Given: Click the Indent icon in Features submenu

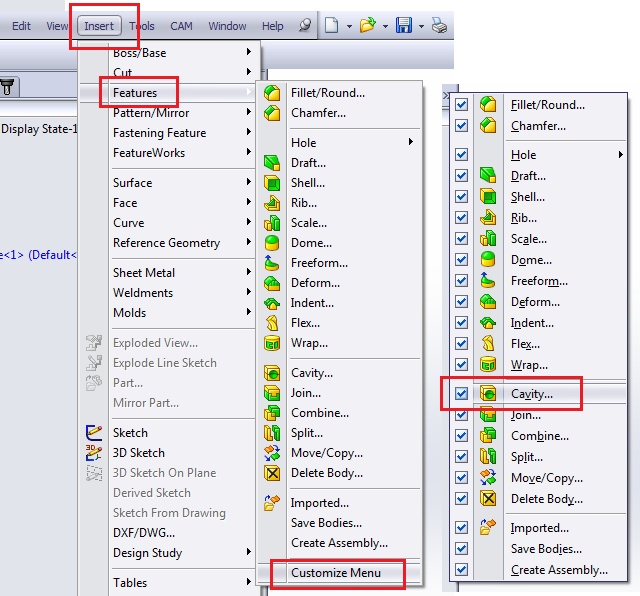Looking at the screenshot, I should (x=272, y=303).
